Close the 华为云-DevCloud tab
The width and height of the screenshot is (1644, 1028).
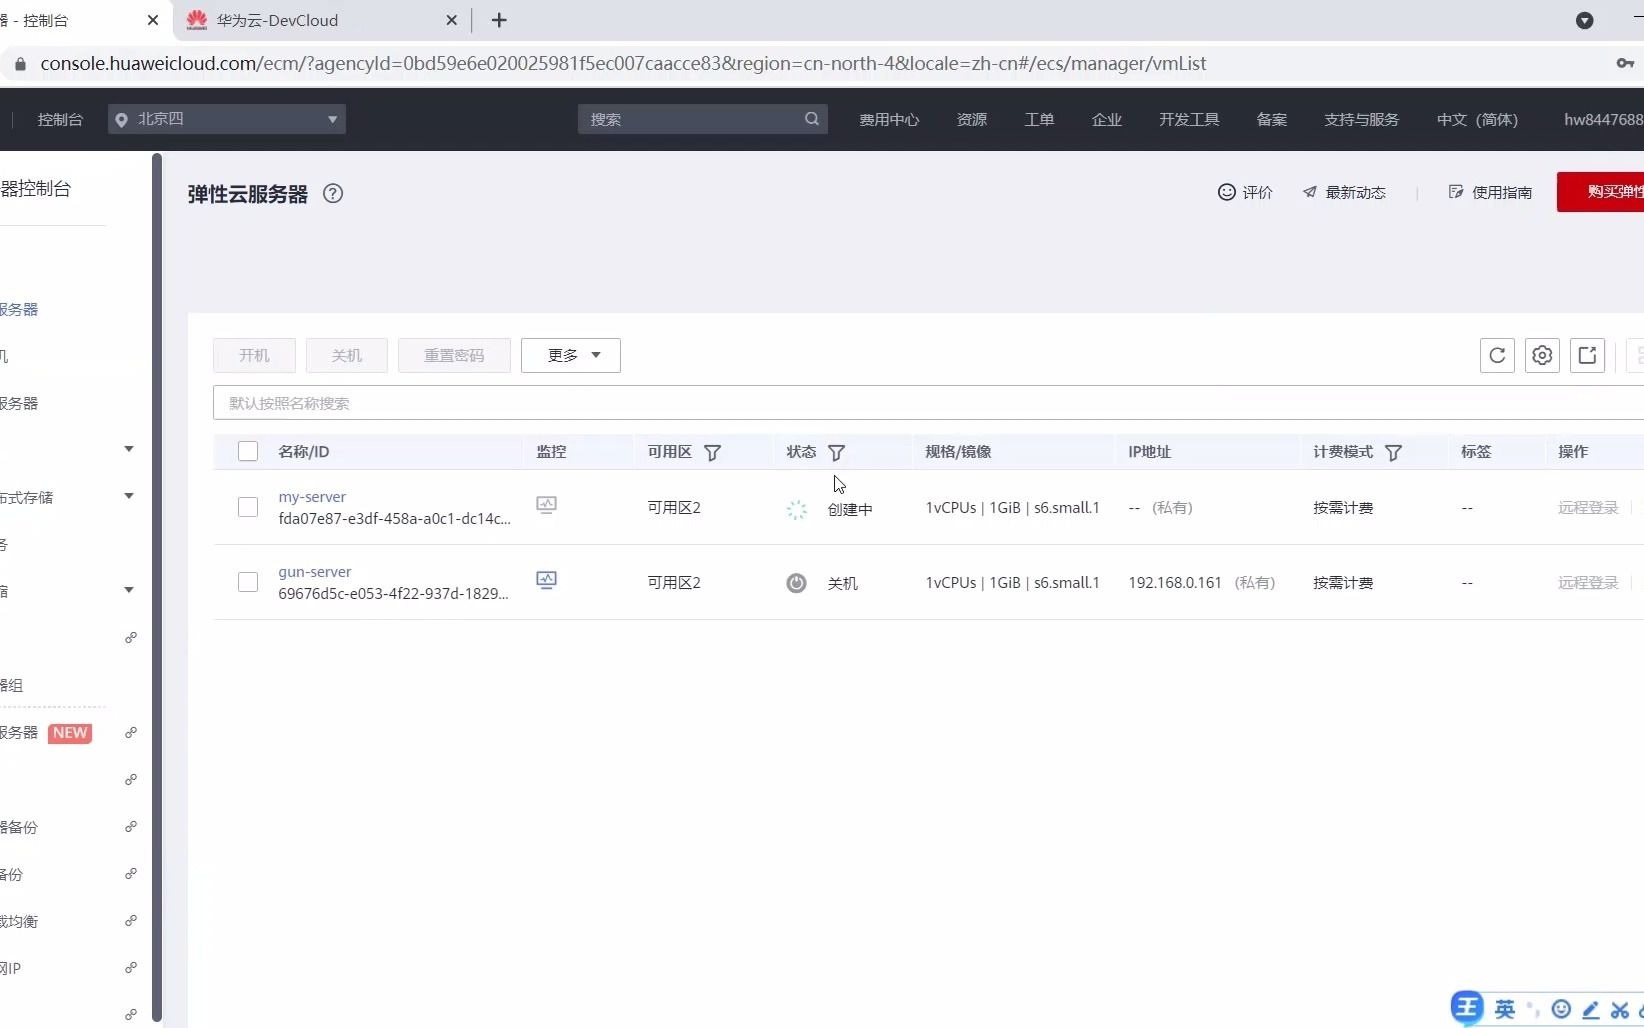click(x=451, y=20)
